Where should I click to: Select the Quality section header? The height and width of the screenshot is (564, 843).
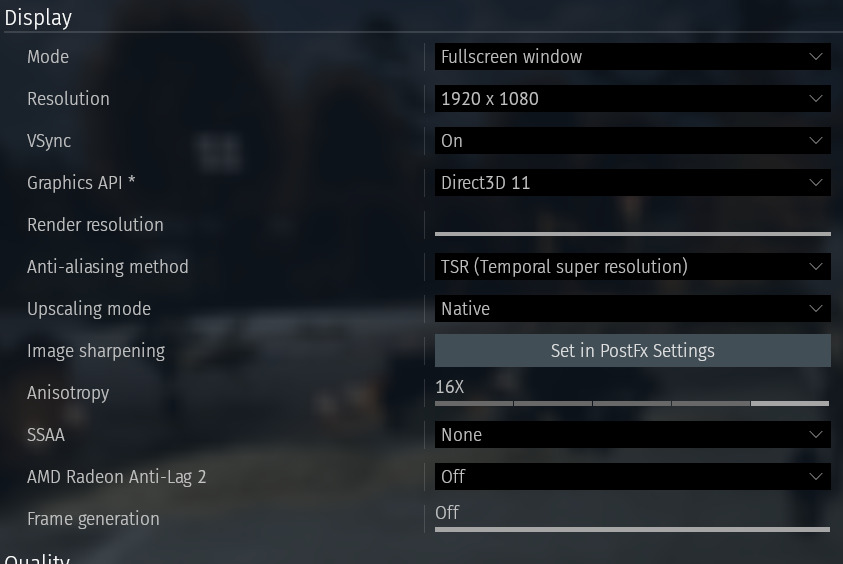click(37, 558)
